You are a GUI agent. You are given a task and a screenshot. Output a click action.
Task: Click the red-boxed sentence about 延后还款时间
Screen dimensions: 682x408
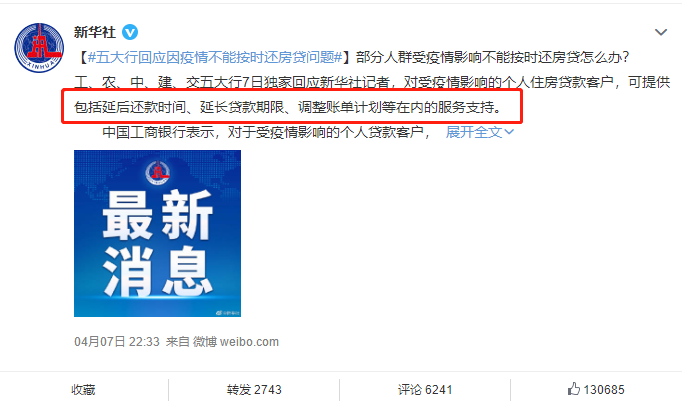289,107
